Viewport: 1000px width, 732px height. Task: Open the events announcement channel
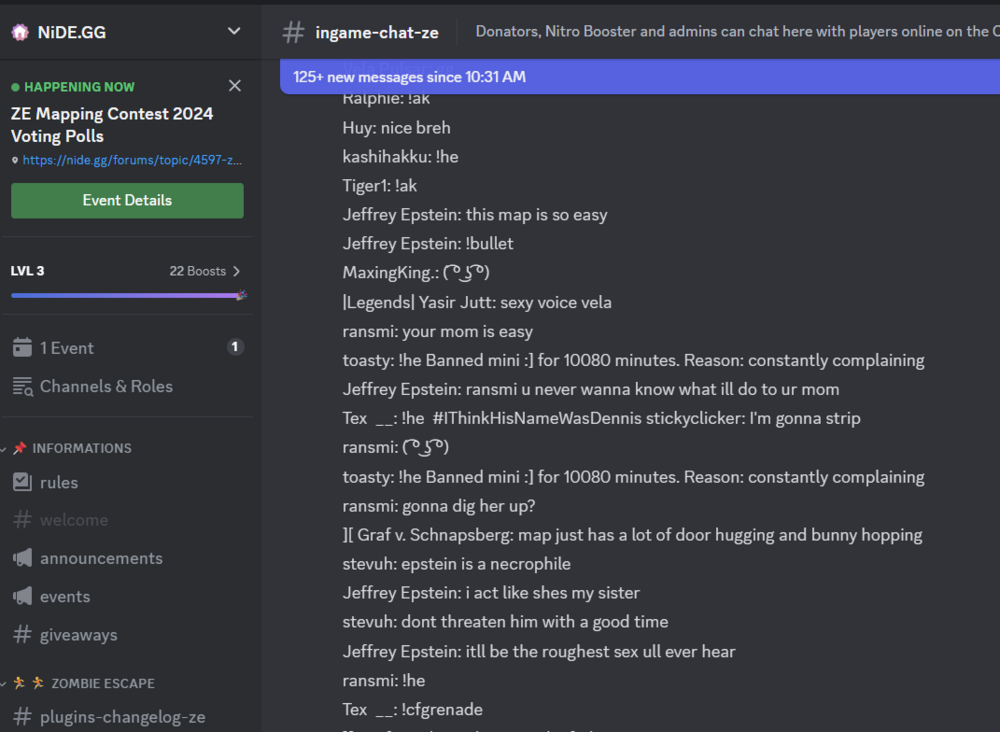pos(65,596)
